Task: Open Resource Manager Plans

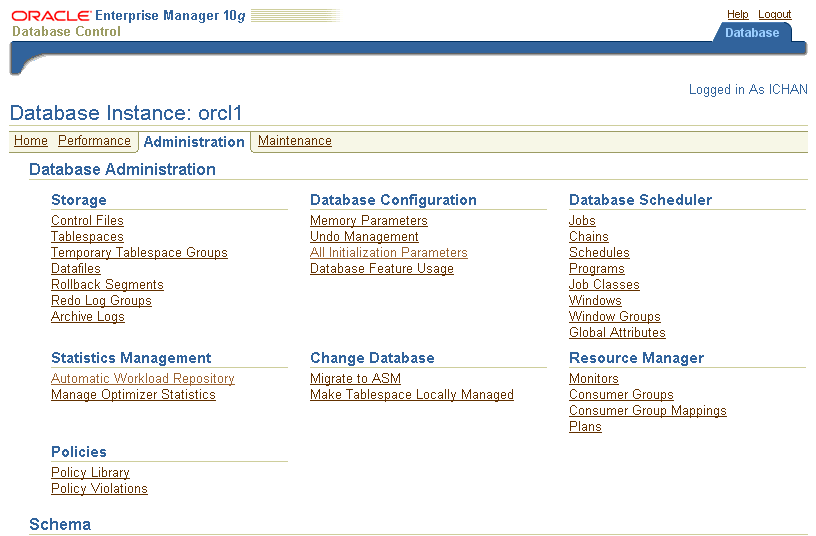Action: [585, 427]
